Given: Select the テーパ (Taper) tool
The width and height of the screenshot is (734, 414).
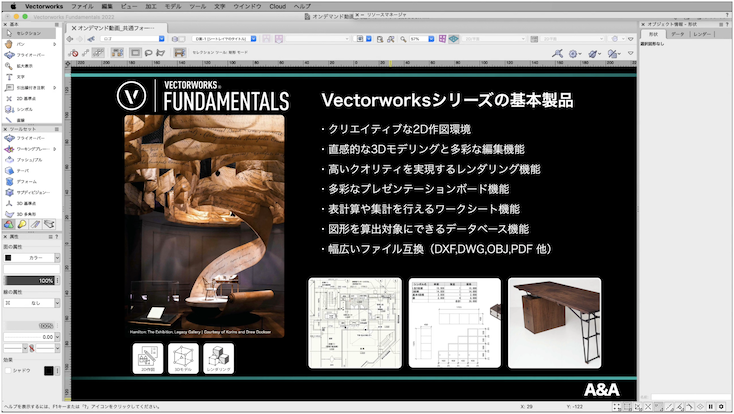Looking at the screenshot, I should coord(29,170).
